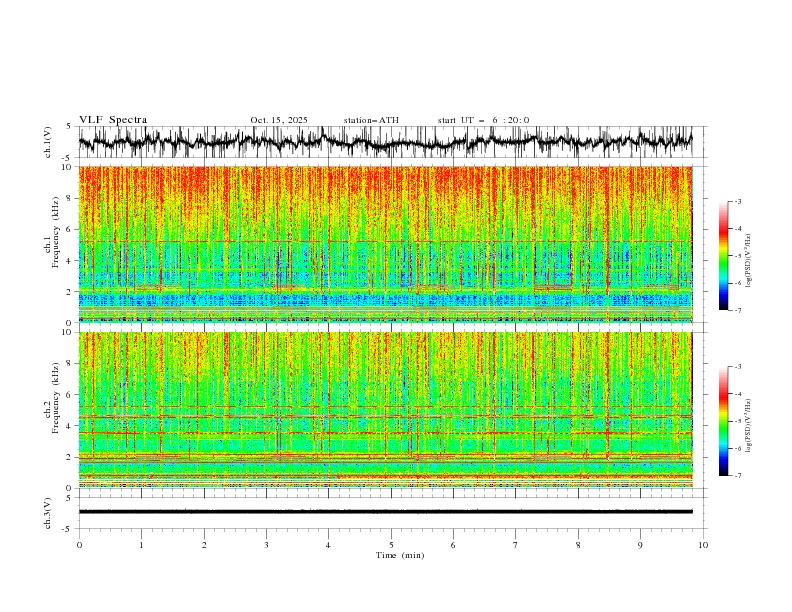Click the upper PSD color scale bar

pyautogui.click(x=724, y=256)
